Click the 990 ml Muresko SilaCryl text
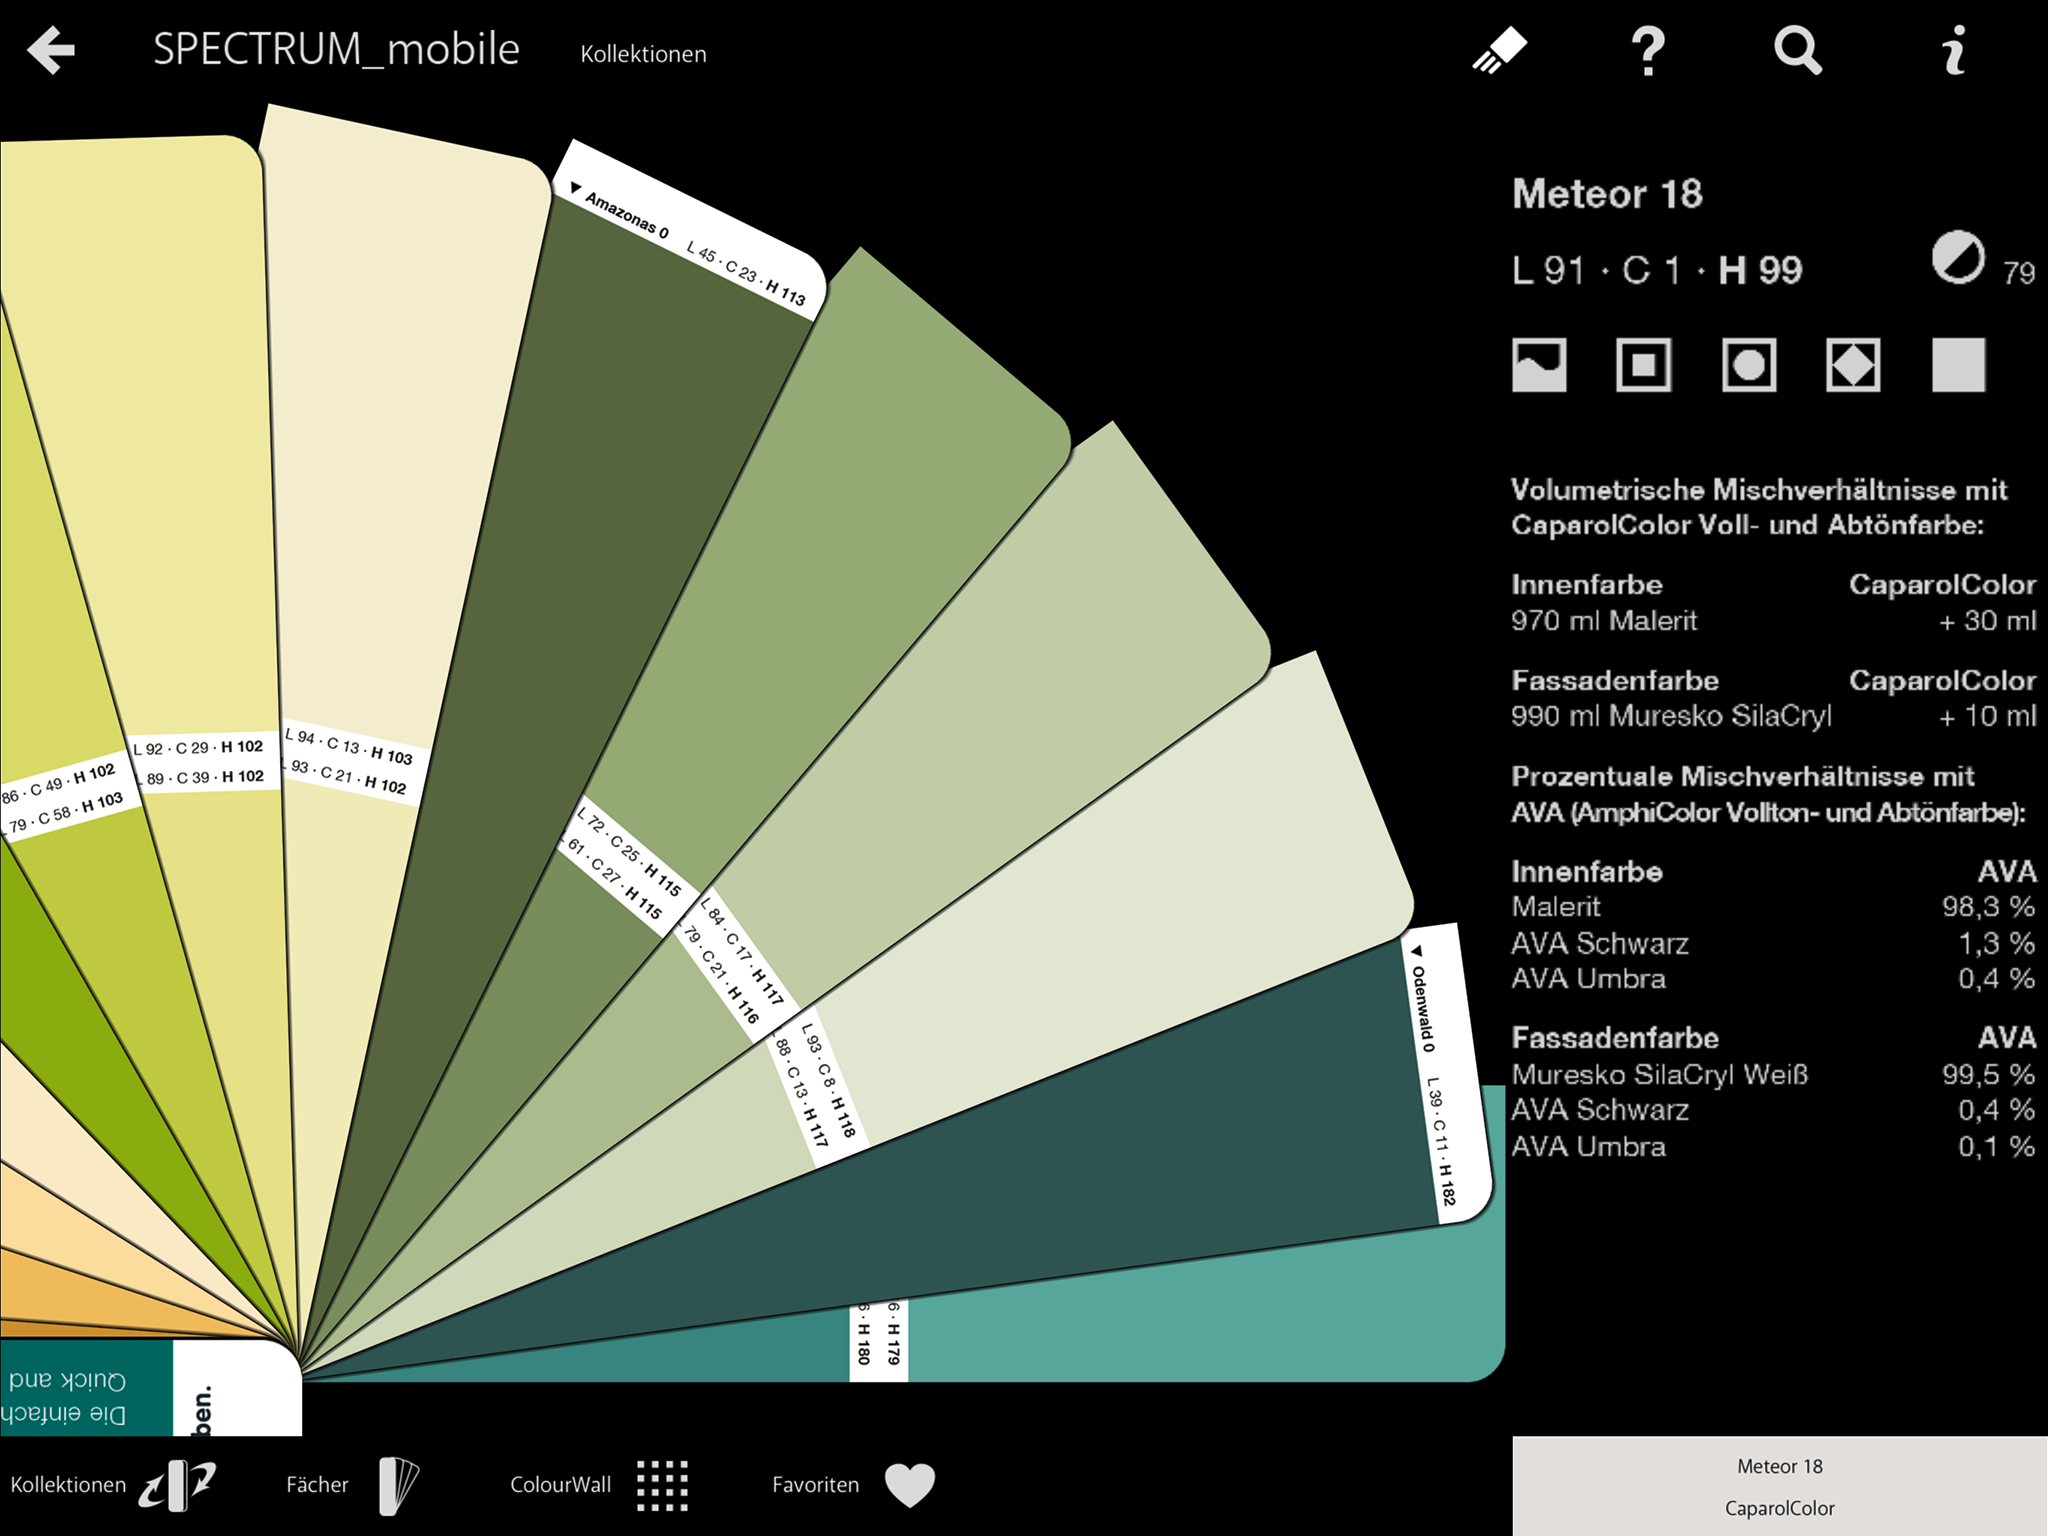Image resolution: width=2048 pixels, height=1536 pixels. (1671, 717)
